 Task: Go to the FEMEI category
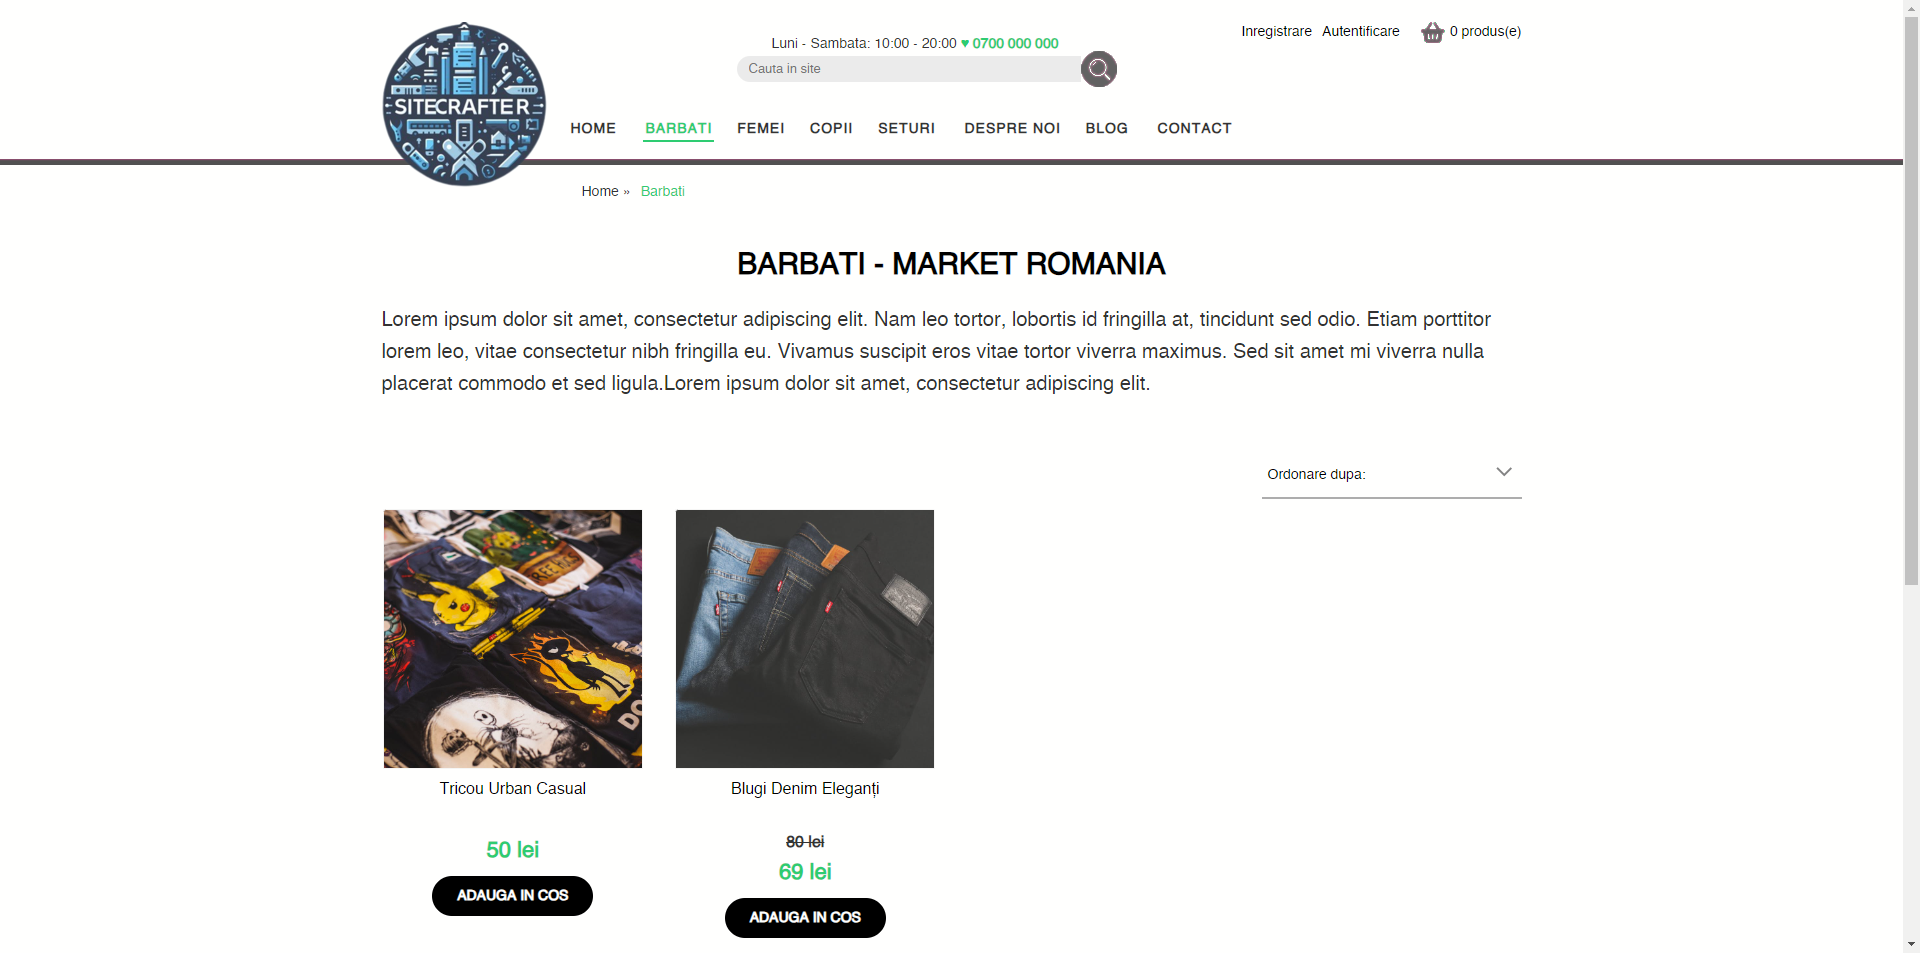coord(760,128)
